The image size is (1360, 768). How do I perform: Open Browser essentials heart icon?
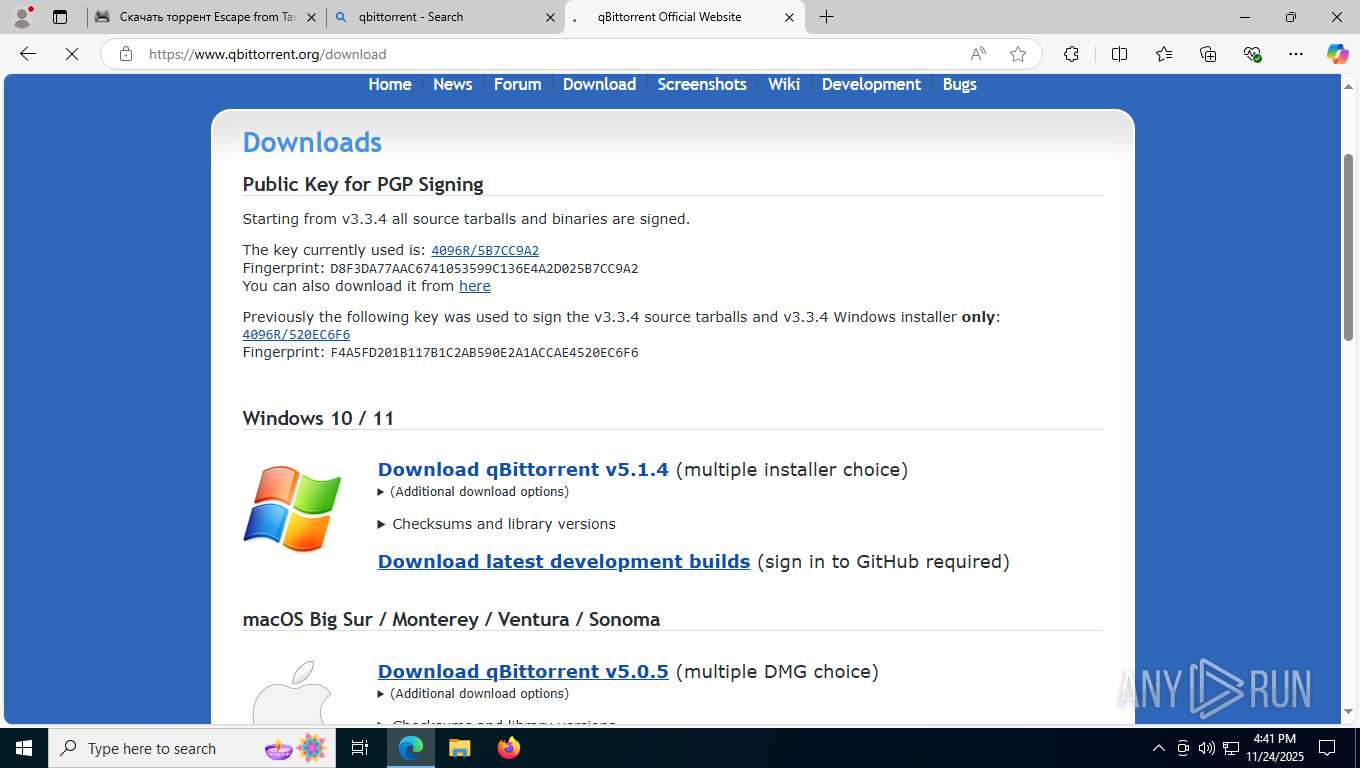(1252, 54)
